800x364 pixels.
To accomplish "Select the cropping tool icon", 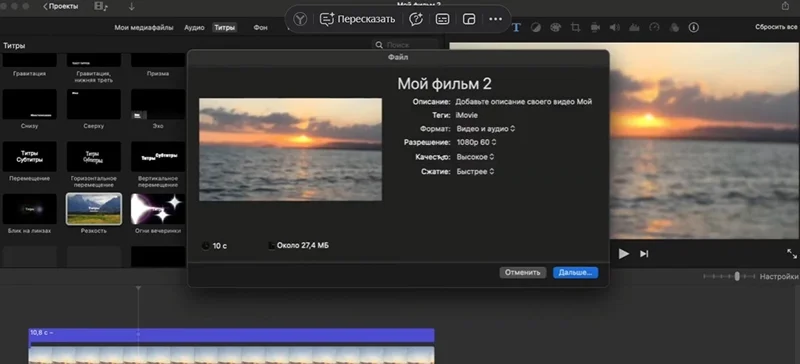I will 576,28.
